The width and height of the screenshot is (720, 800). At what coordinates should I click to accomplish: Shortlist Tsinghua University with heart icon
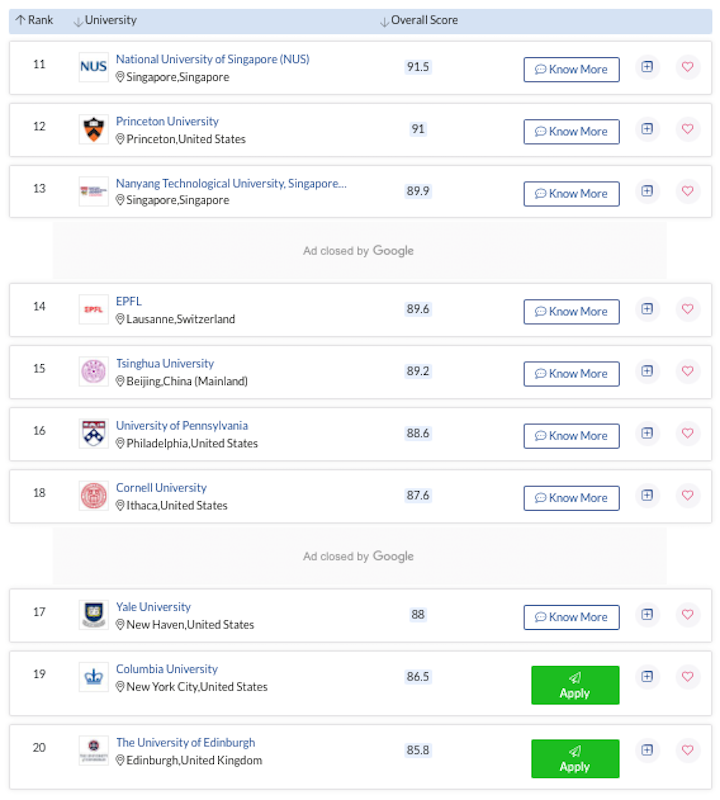tap(687, 371)
